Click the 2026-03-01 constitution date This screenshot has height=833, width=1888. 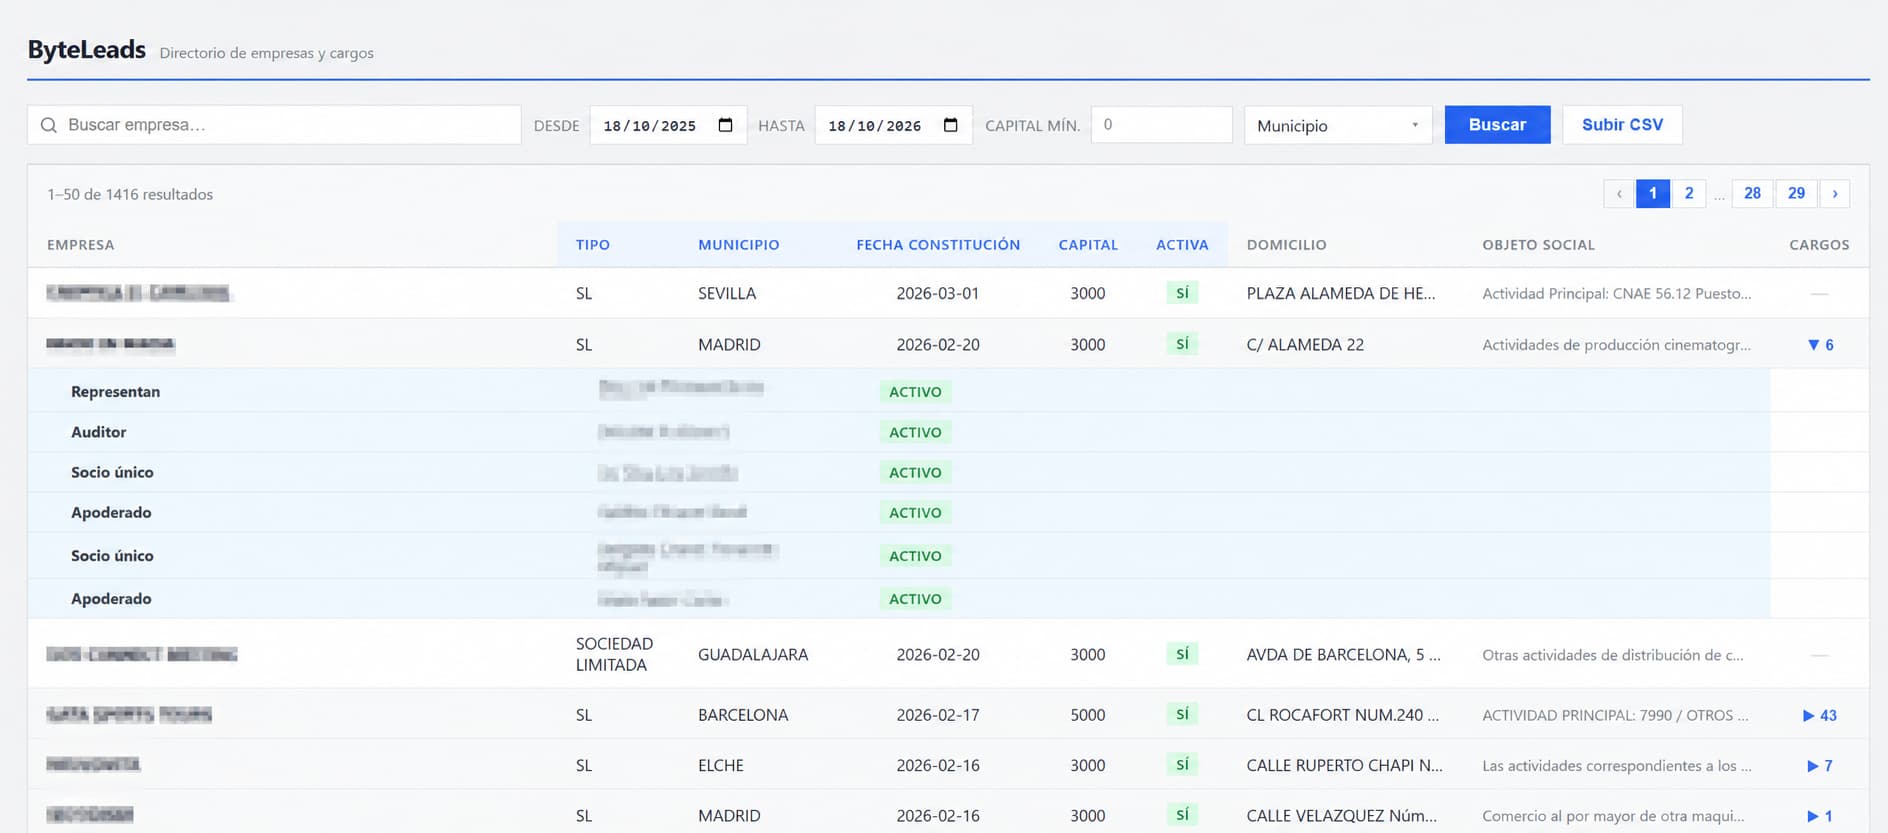pos(938,293)
